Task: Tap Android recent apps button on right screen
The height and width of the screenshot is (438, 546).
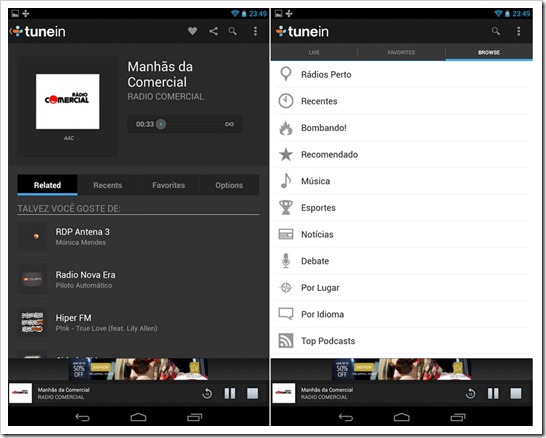Action: tap(458, 417)
